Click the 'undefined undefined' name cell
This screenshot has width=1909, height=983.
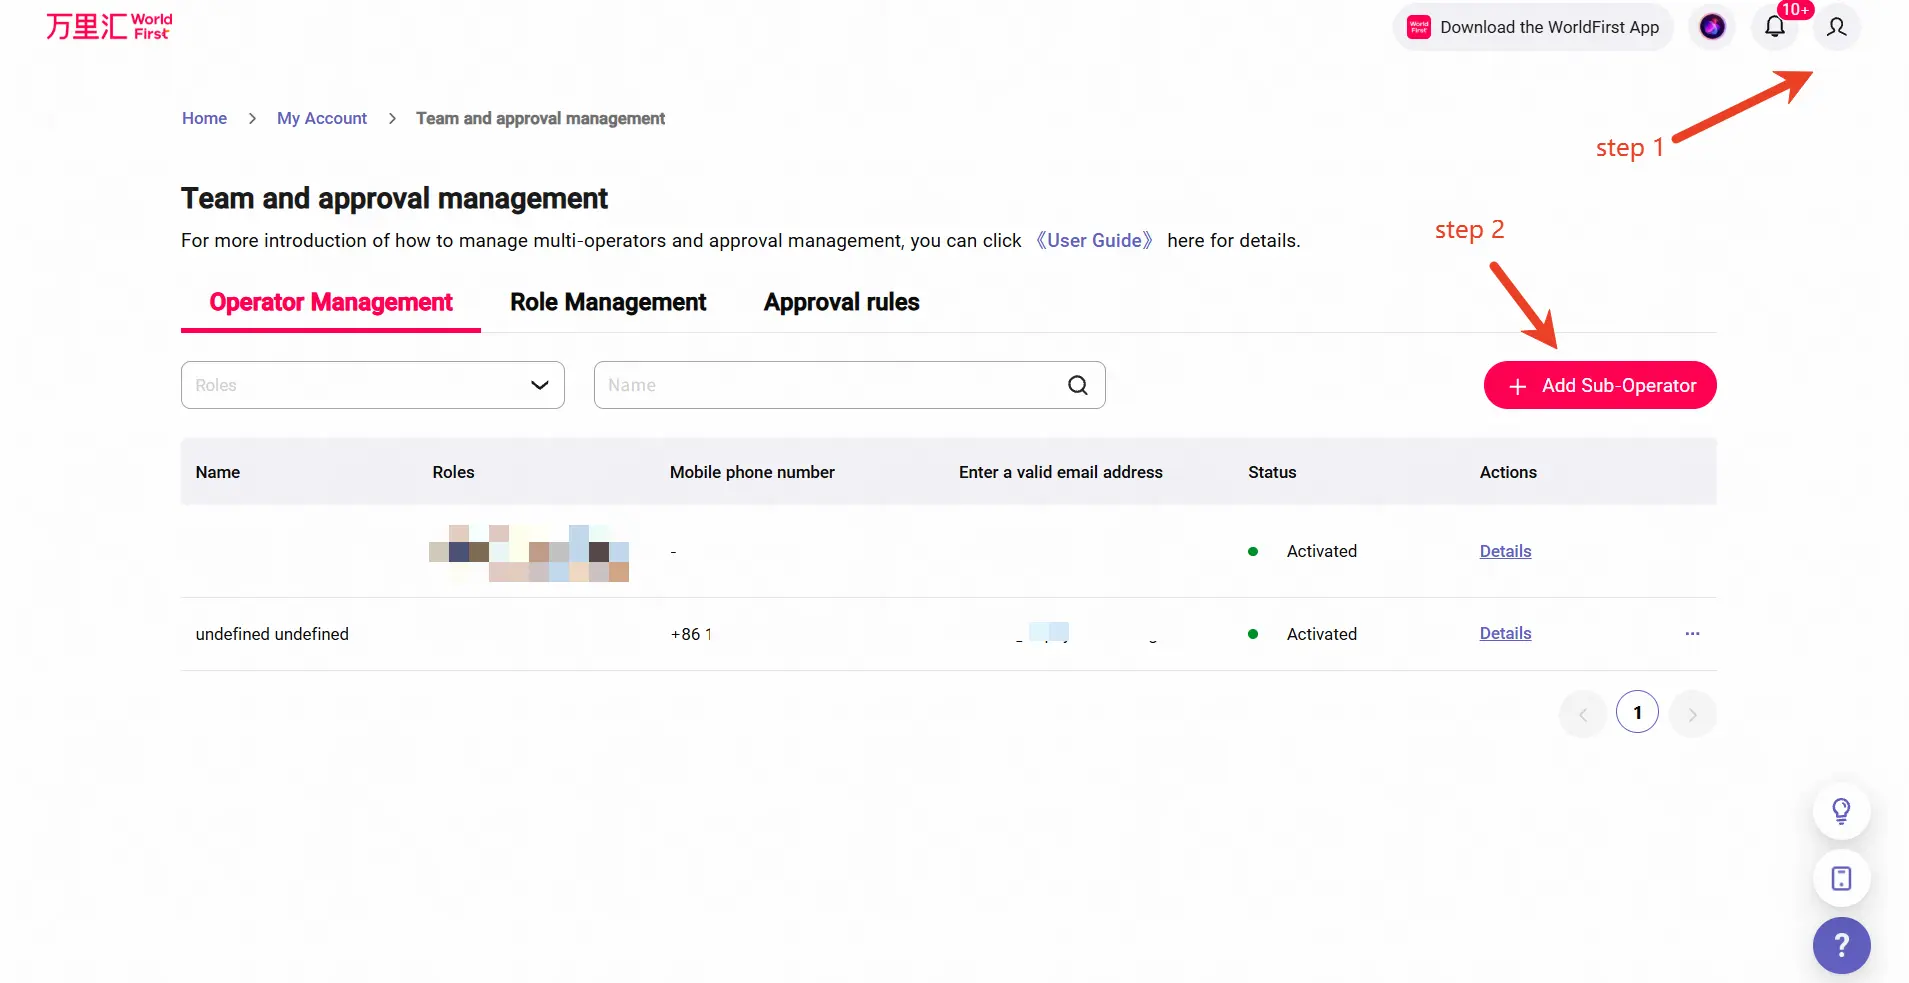pos(272,634)
